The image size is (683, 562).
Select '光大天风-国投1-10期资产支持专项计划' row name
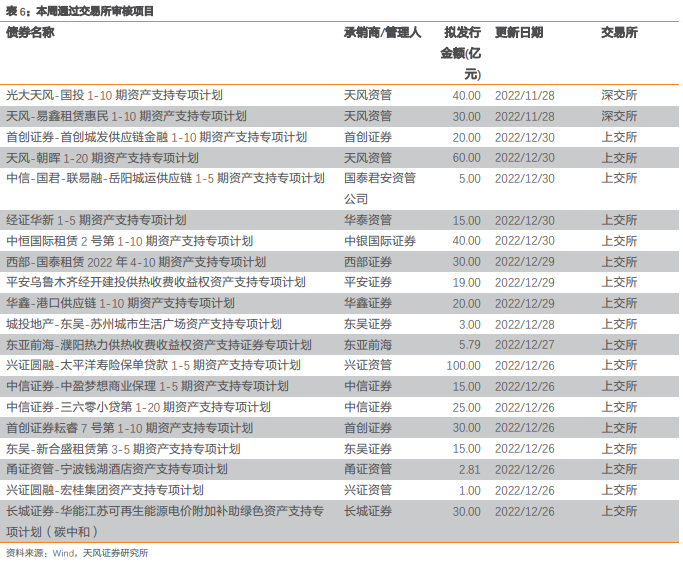point(114,95)
